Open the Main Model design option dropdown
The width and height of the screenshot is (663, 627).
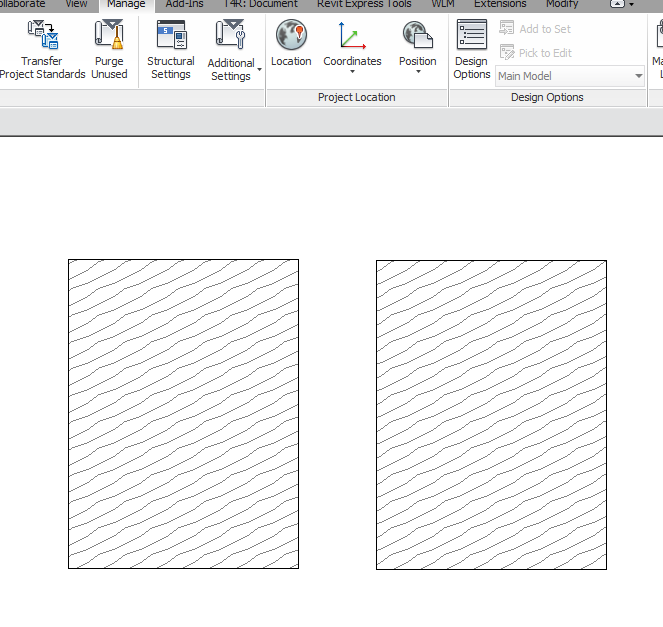[570, 76]
